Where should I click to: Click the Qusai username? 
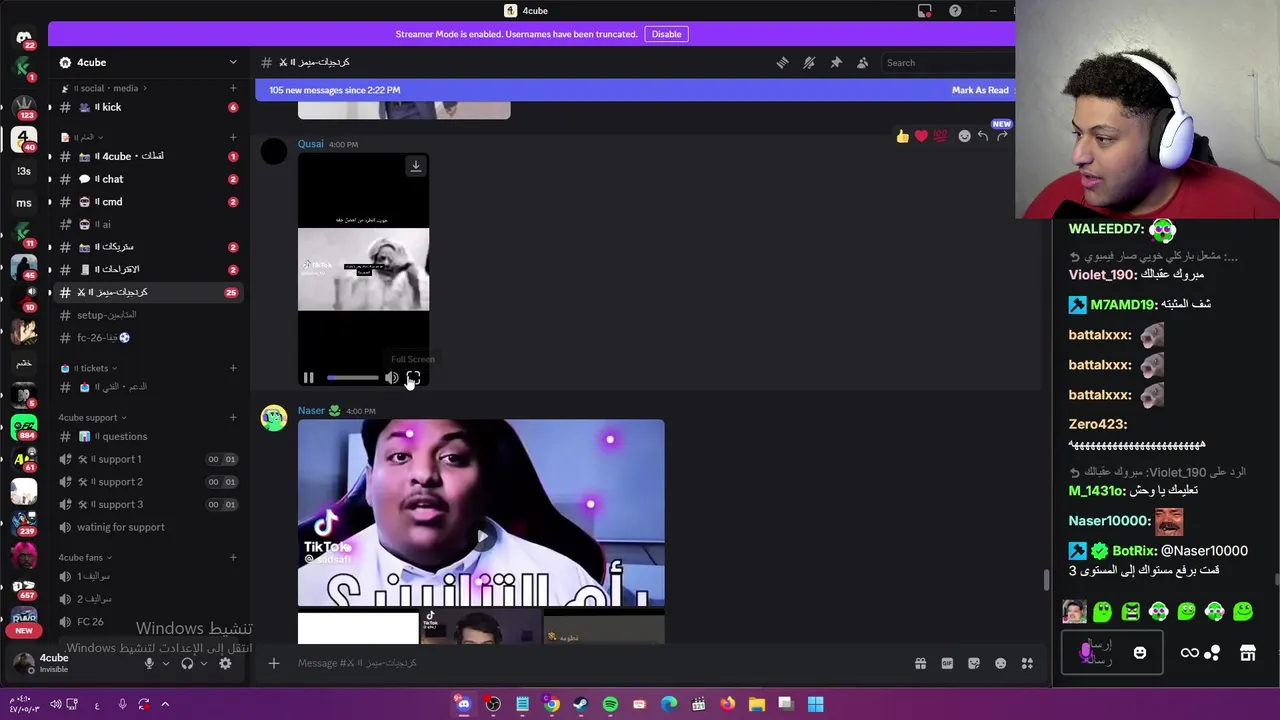[310, 144]
